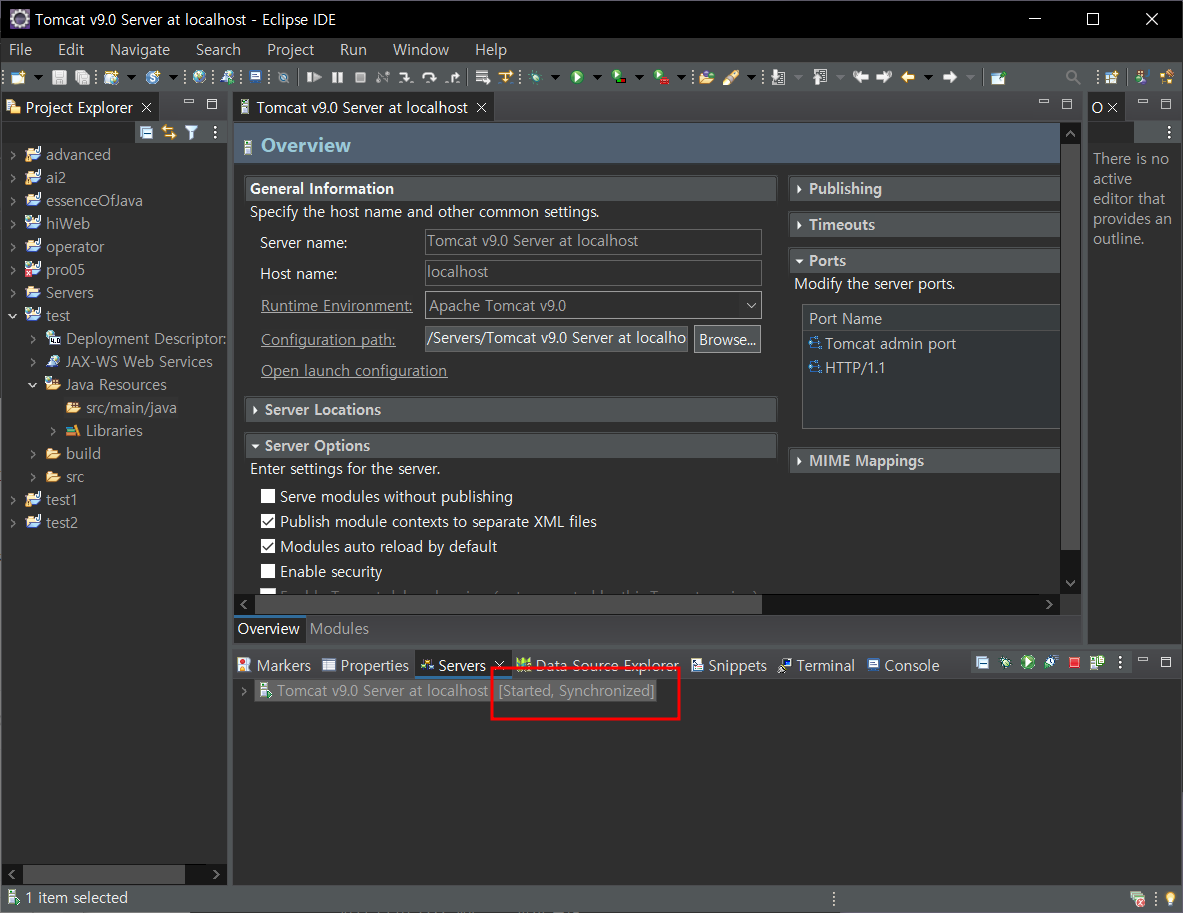Open the Project menu
This screenshot has height=913, width=1183.
290,50
